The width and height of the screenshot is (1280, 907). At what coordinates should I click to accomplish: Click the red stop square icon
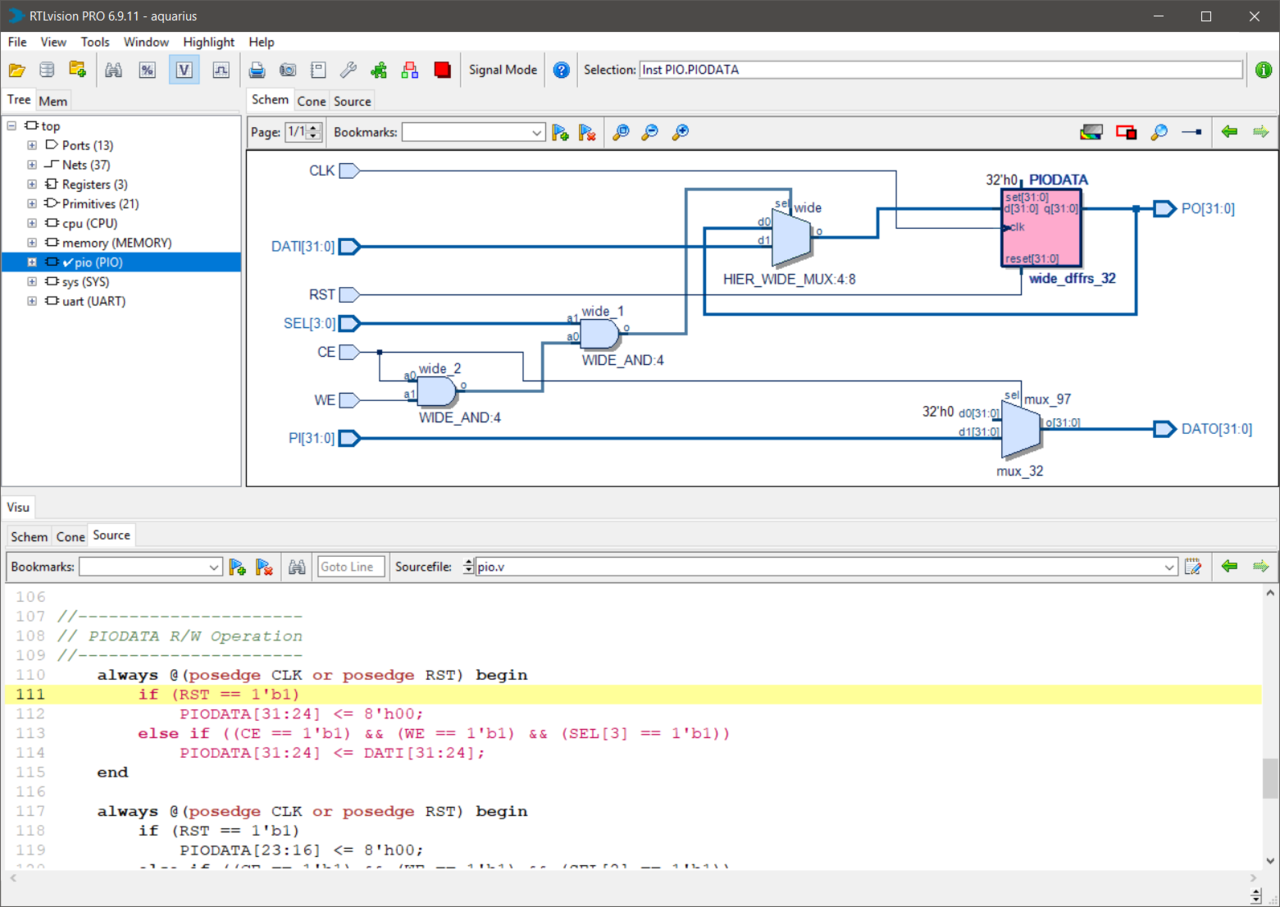point(442,70)
